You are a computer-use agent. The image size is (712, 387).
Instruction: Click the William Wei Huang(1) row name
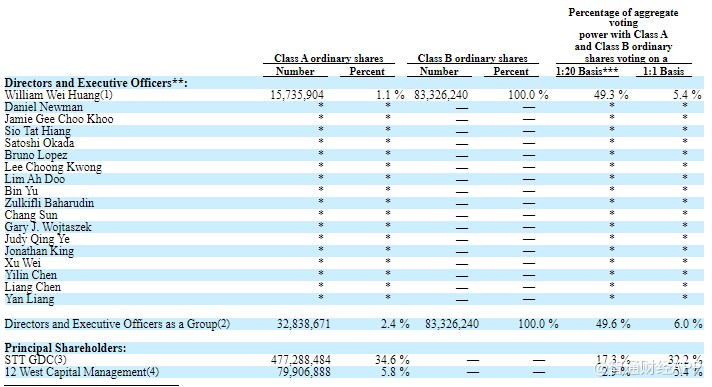[58, 95]
